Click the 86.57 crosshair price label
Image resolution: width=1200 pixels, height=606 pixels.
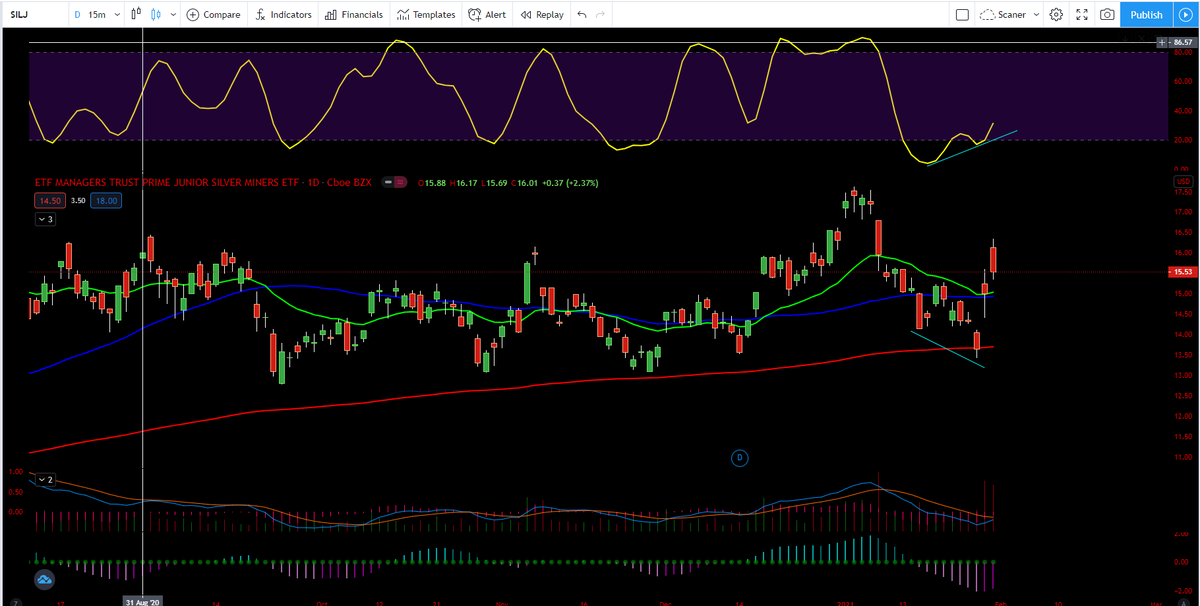point(1183,42)
